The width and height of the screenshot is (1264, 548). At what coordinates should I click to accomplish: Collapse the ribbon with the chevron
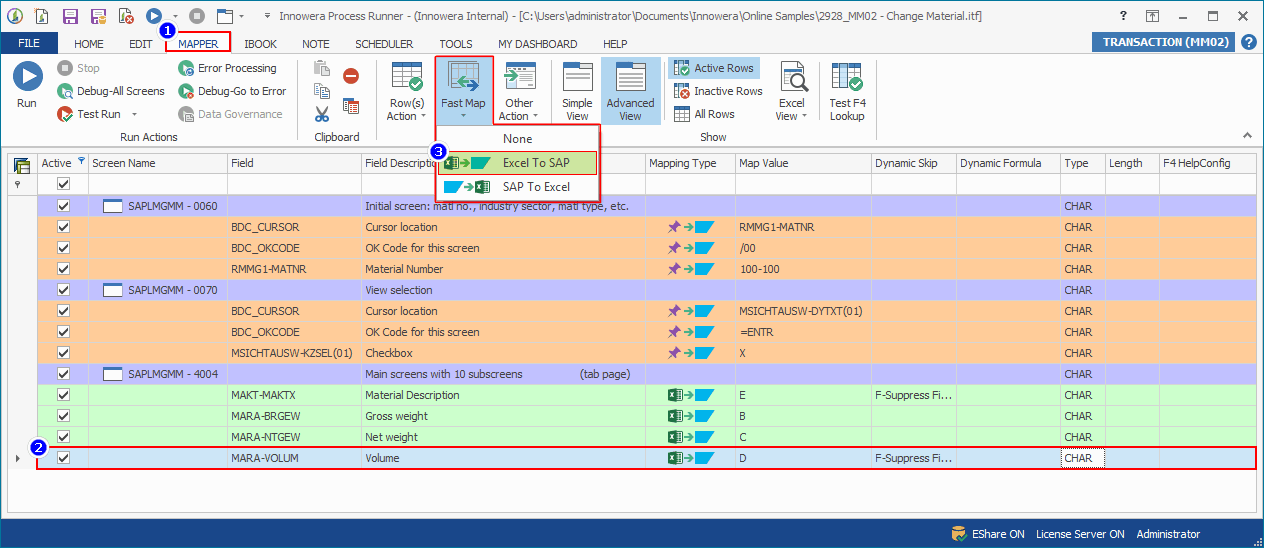[1247, 135]
